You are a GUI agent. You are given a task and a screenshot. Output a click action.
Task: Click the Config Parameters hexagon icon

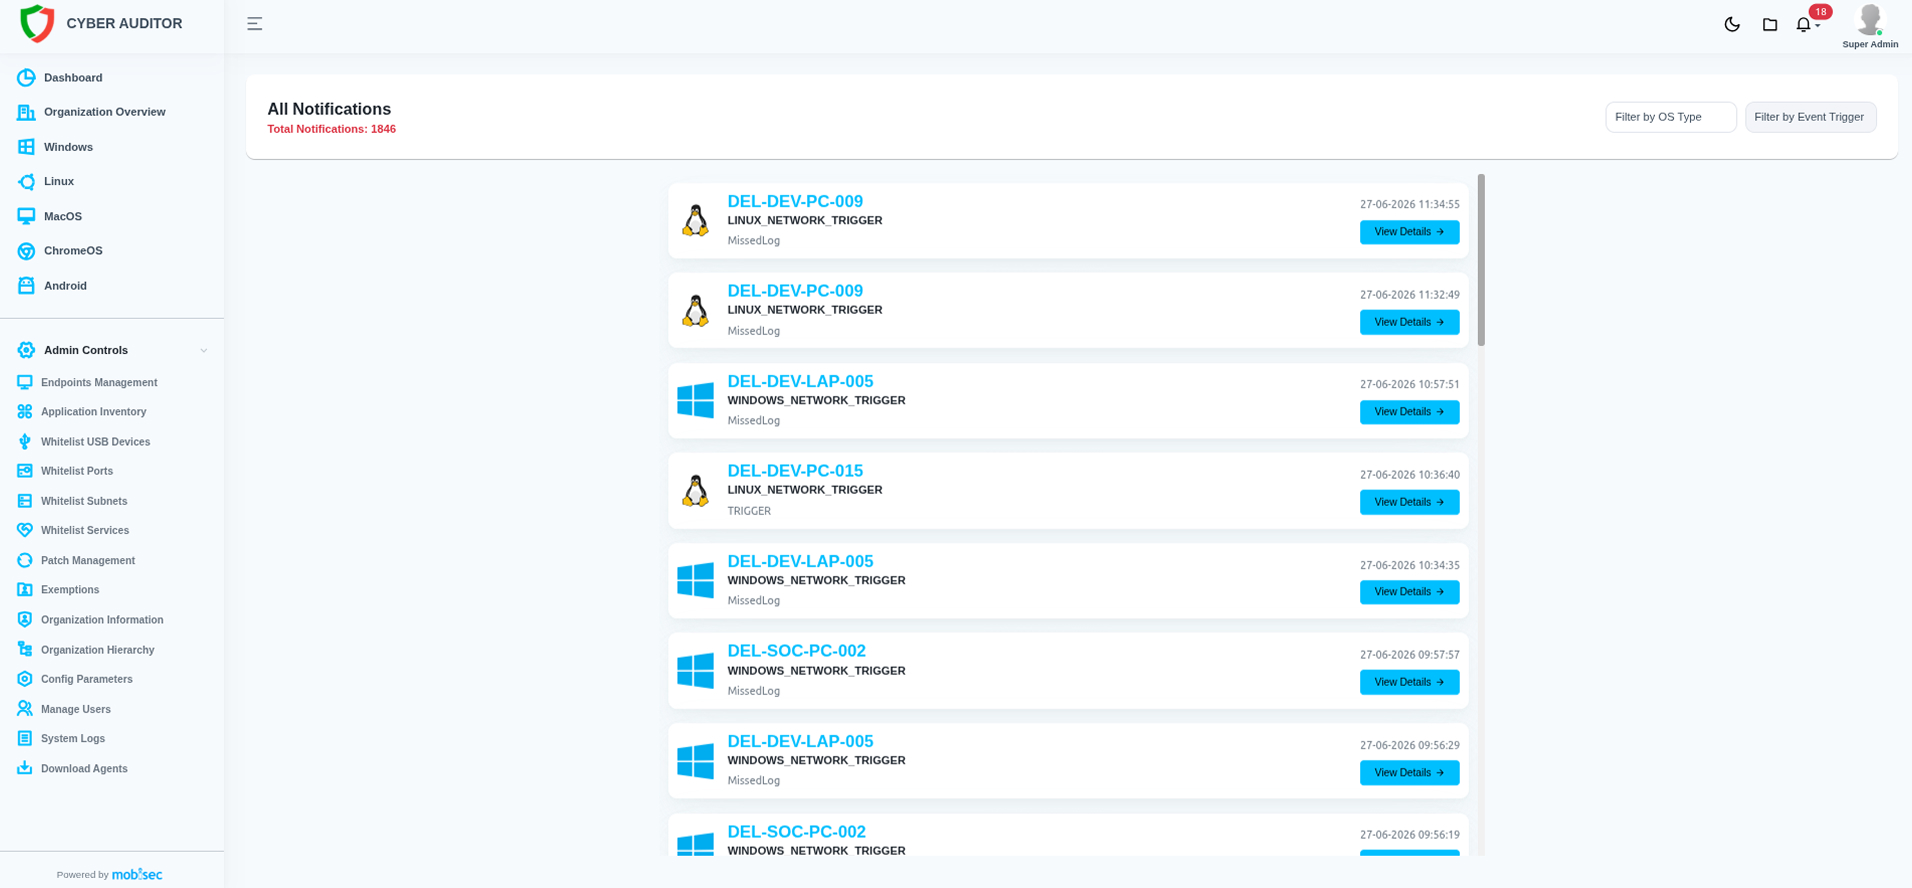coord(25,679)
